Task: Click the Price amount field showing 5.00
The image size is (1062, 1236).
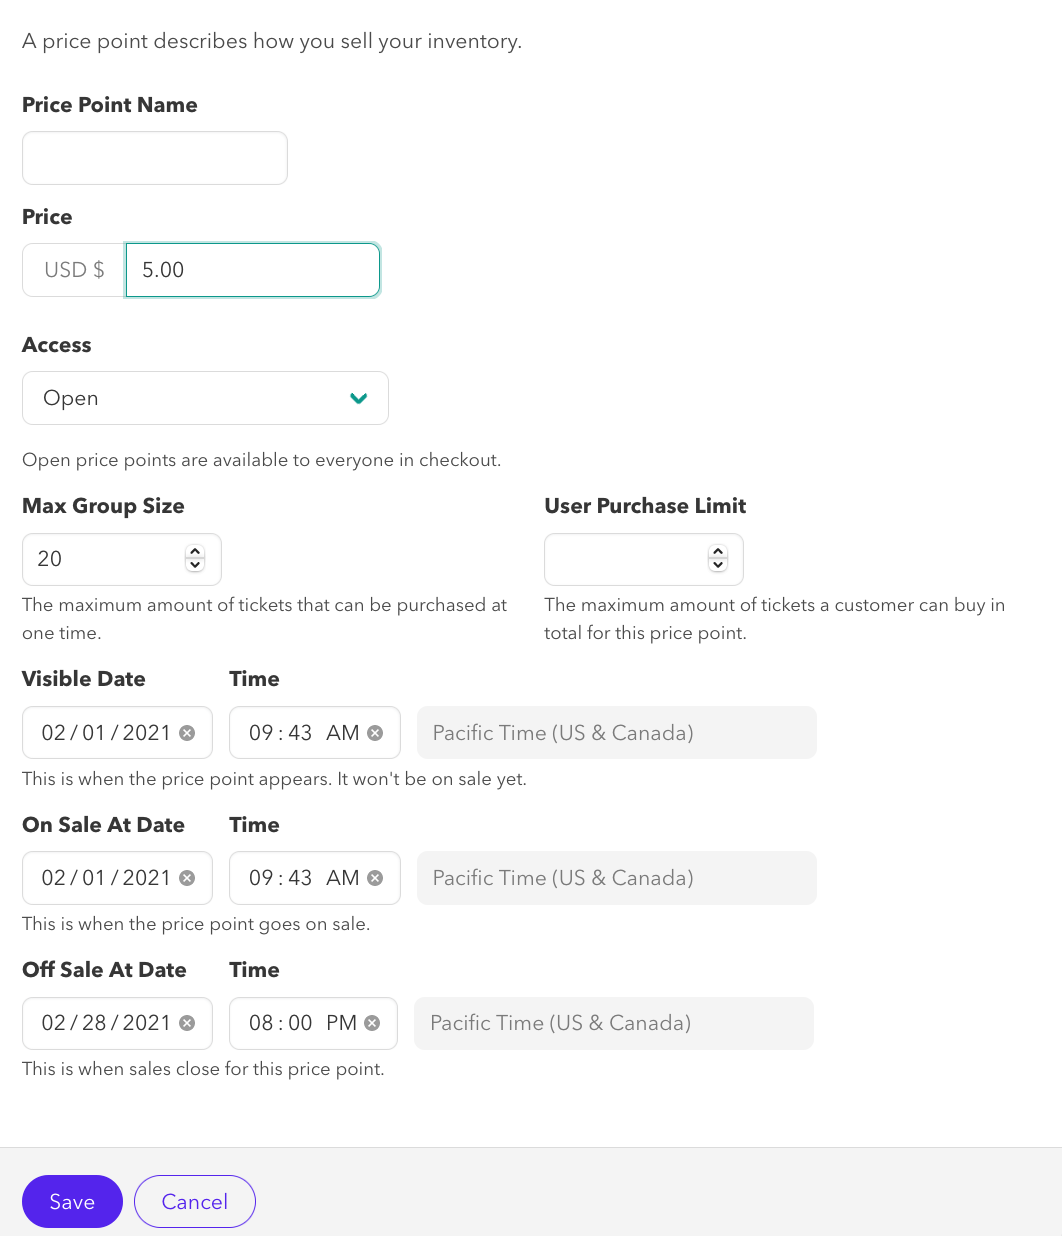Action: (x=253, y=270)
